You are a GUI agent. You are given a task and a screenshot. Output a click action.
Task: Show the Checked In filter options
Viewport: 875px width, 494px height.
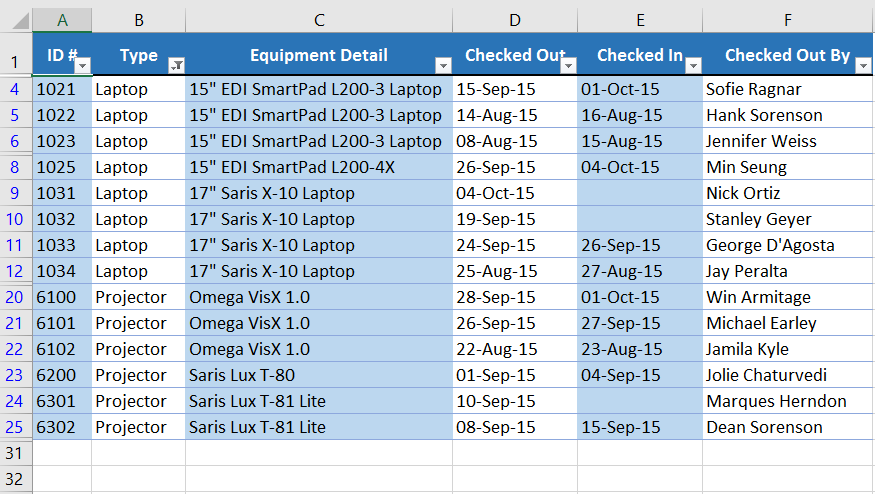click(x=692, y=65)
